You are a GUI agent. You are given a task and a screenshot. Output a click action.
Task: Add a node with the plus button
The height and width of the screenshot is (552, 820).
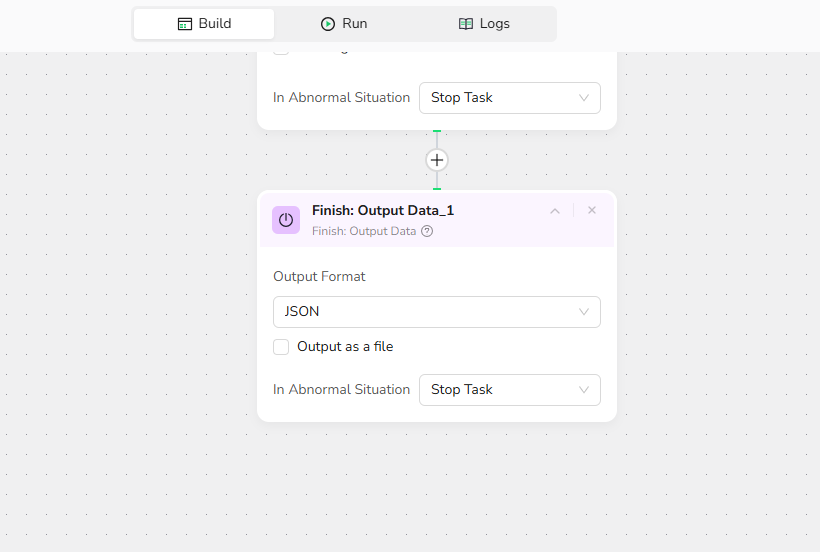click(437, 160)
